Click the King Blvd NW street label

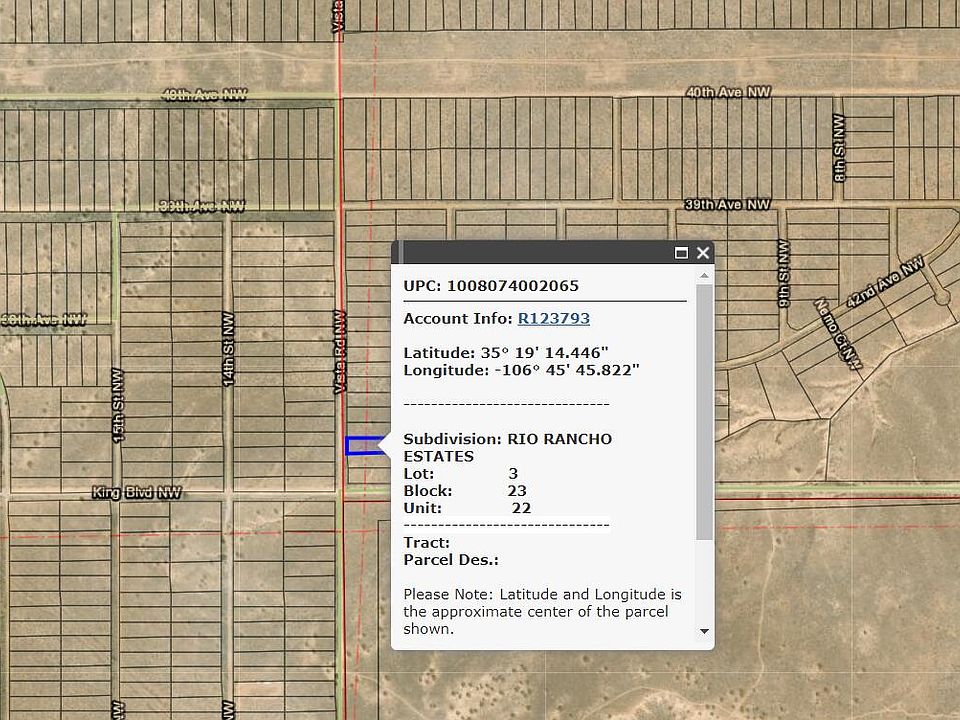(x=137, y=493)
